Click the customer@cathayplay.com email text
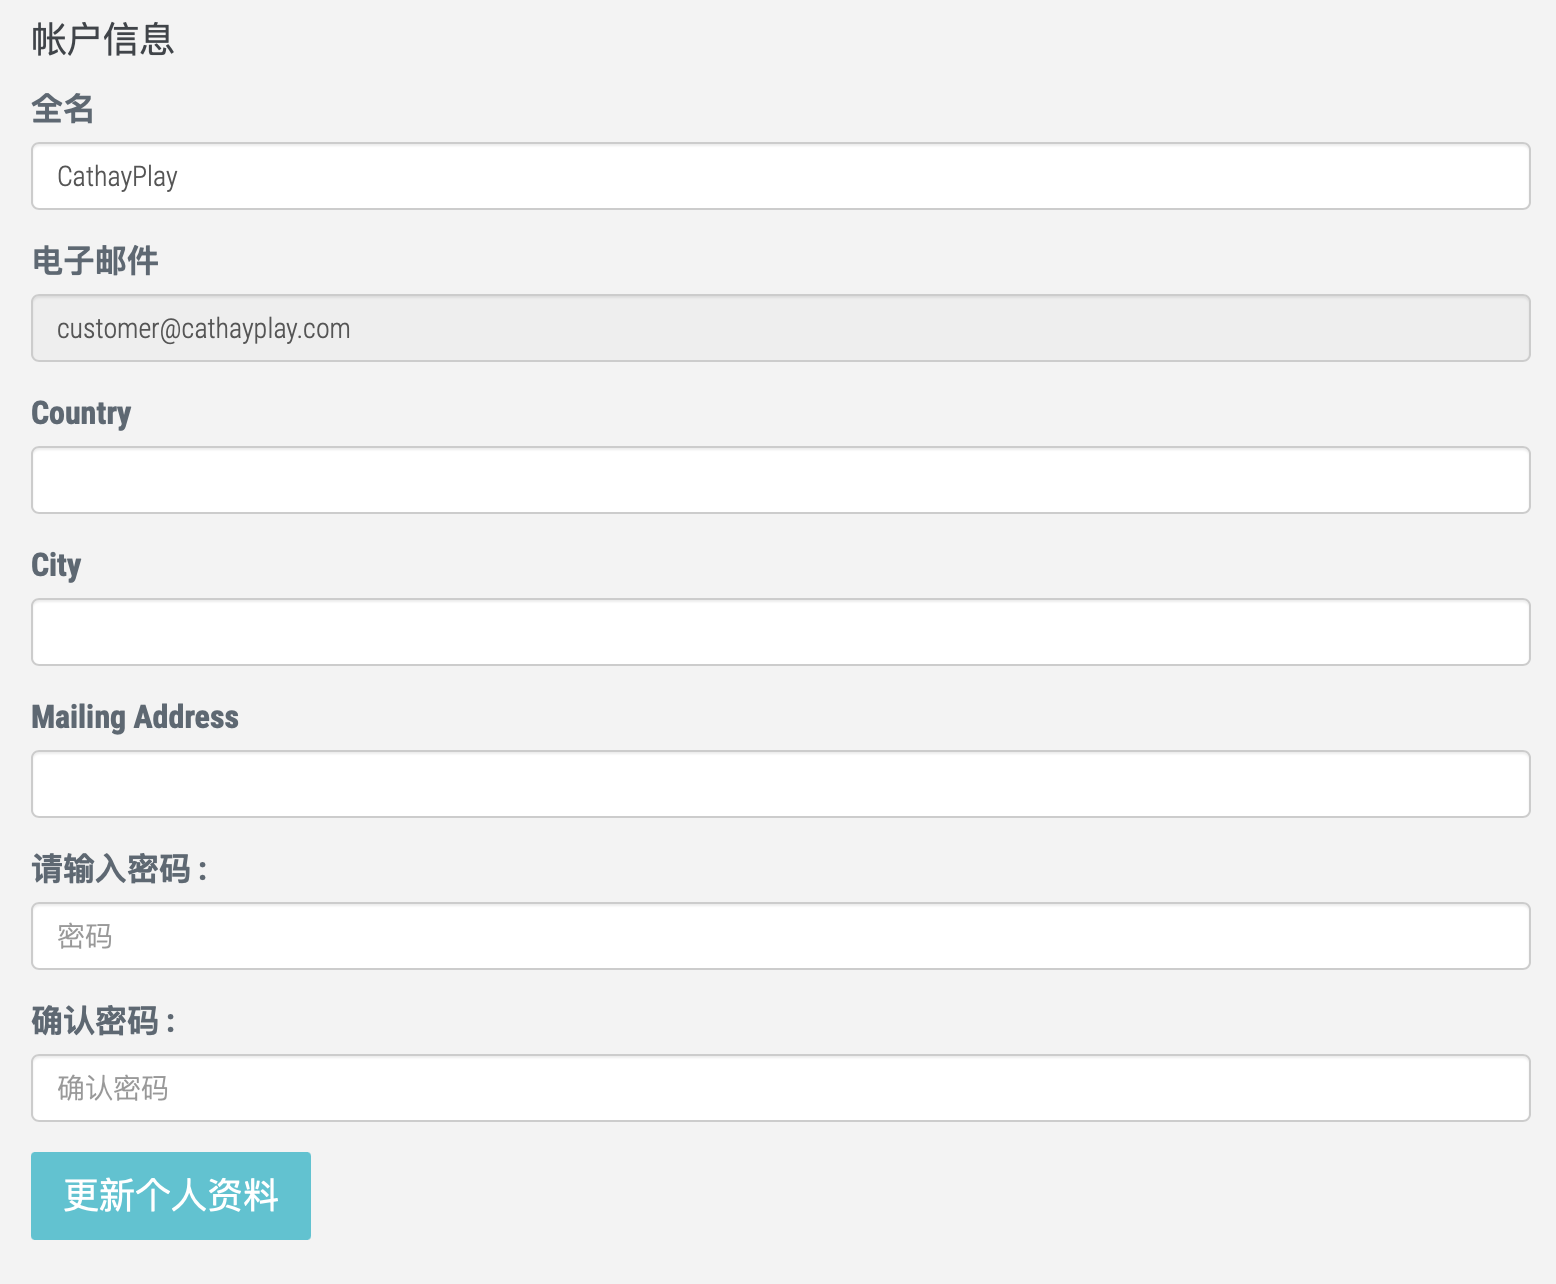The height and width of the screenshot is (1284, 1556). [203, 329]
